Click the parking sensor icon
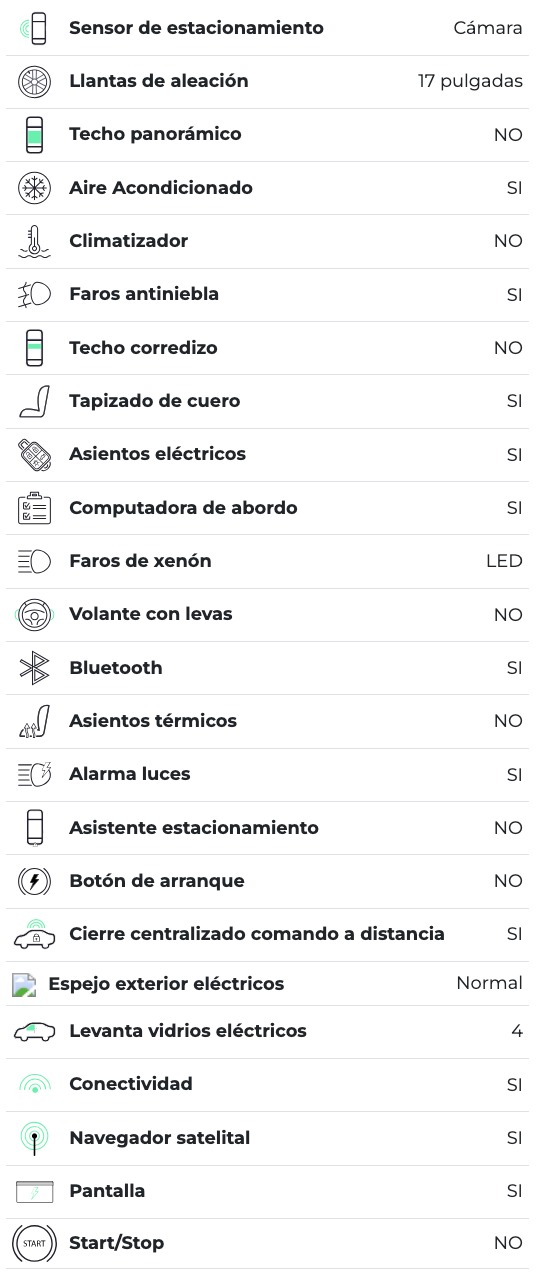550x1286 pixels. point(34,28)
